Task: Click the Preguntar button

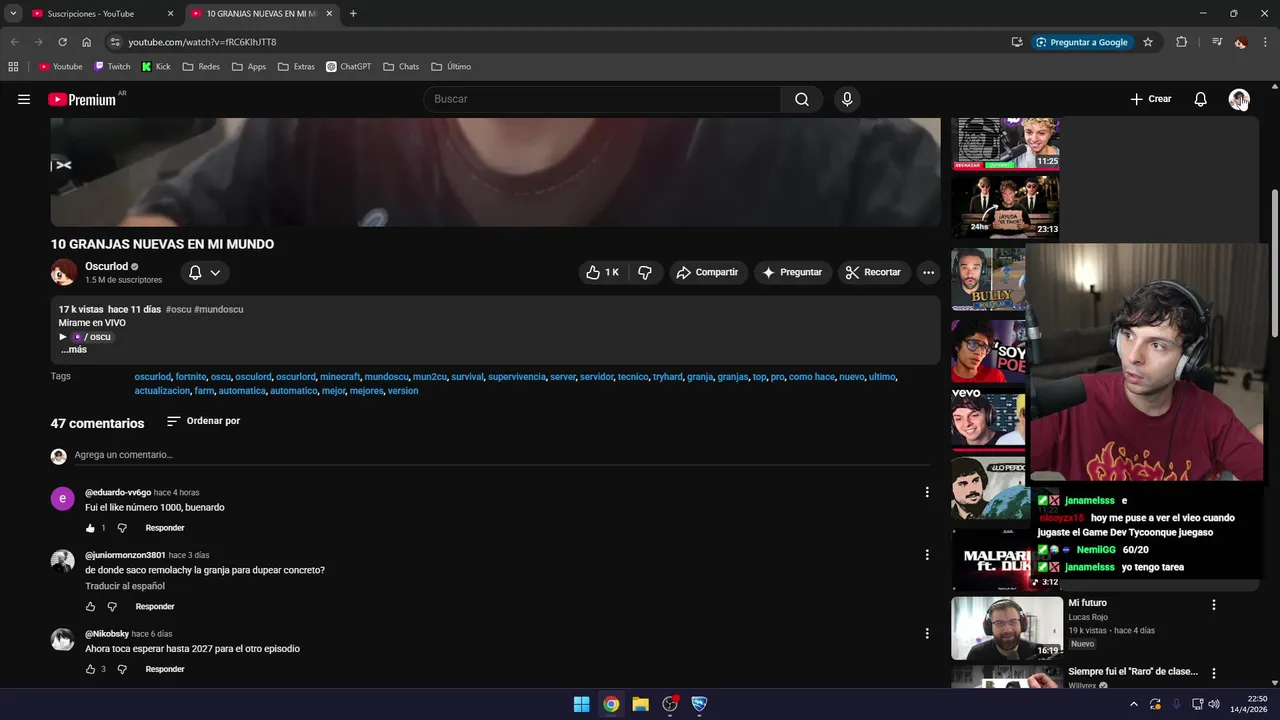Action: 792,272
